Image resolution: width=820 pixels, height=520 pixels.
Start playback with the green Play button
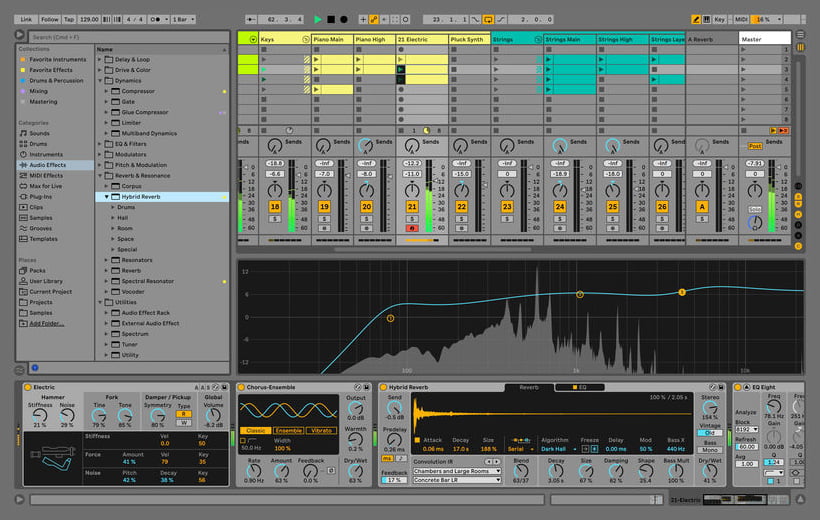(317, 19)
